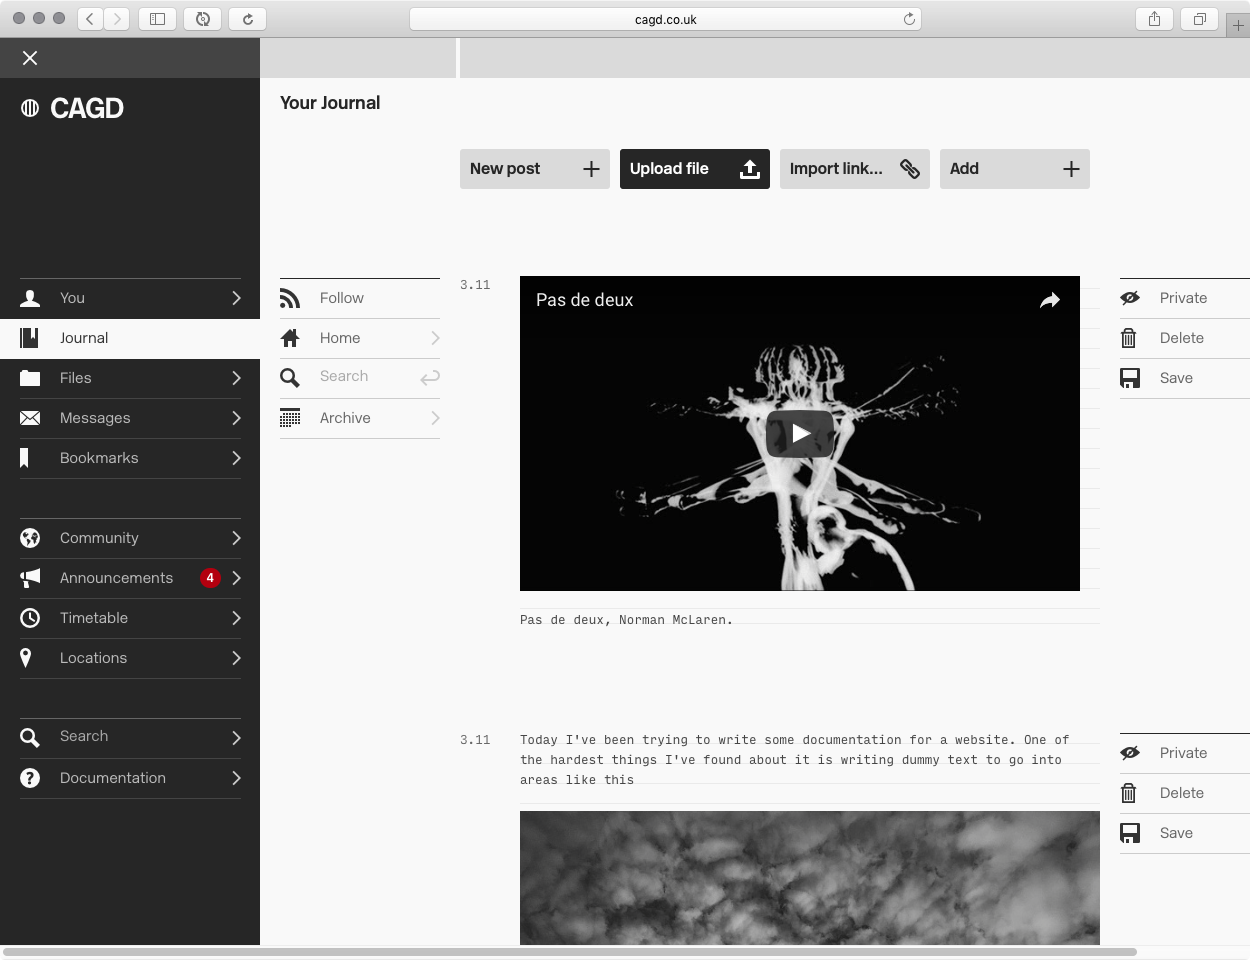
Task: Select Home in the journal menu
Action: (x=360, y=338)
